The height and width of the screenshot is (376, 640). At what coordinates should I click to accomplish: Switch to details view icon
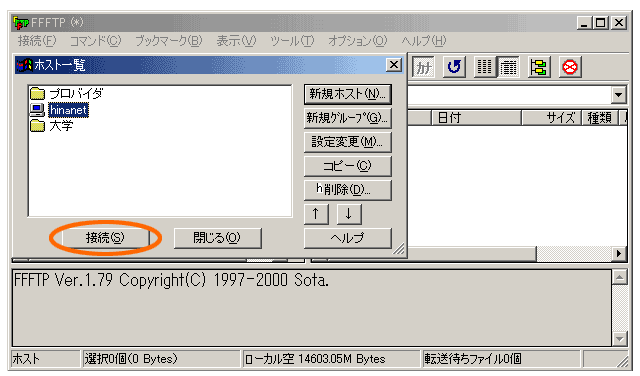click(x=508, y=67)
